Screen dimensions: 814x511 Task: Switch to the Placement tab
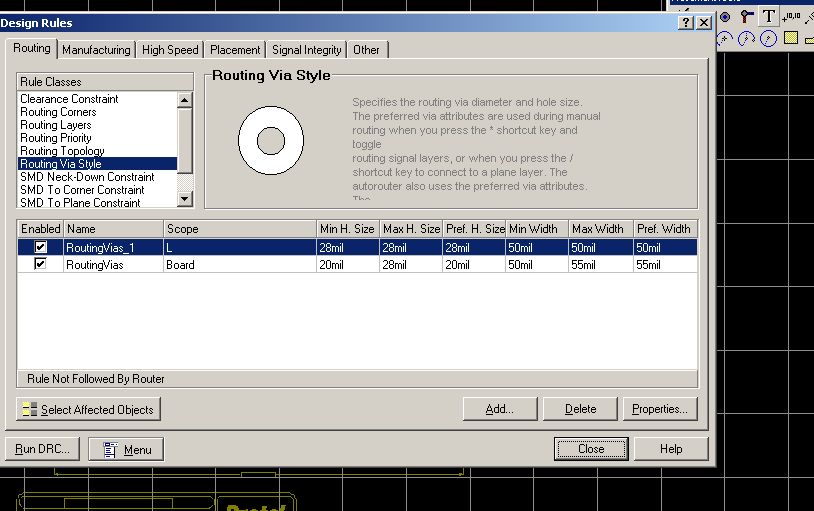235,50
